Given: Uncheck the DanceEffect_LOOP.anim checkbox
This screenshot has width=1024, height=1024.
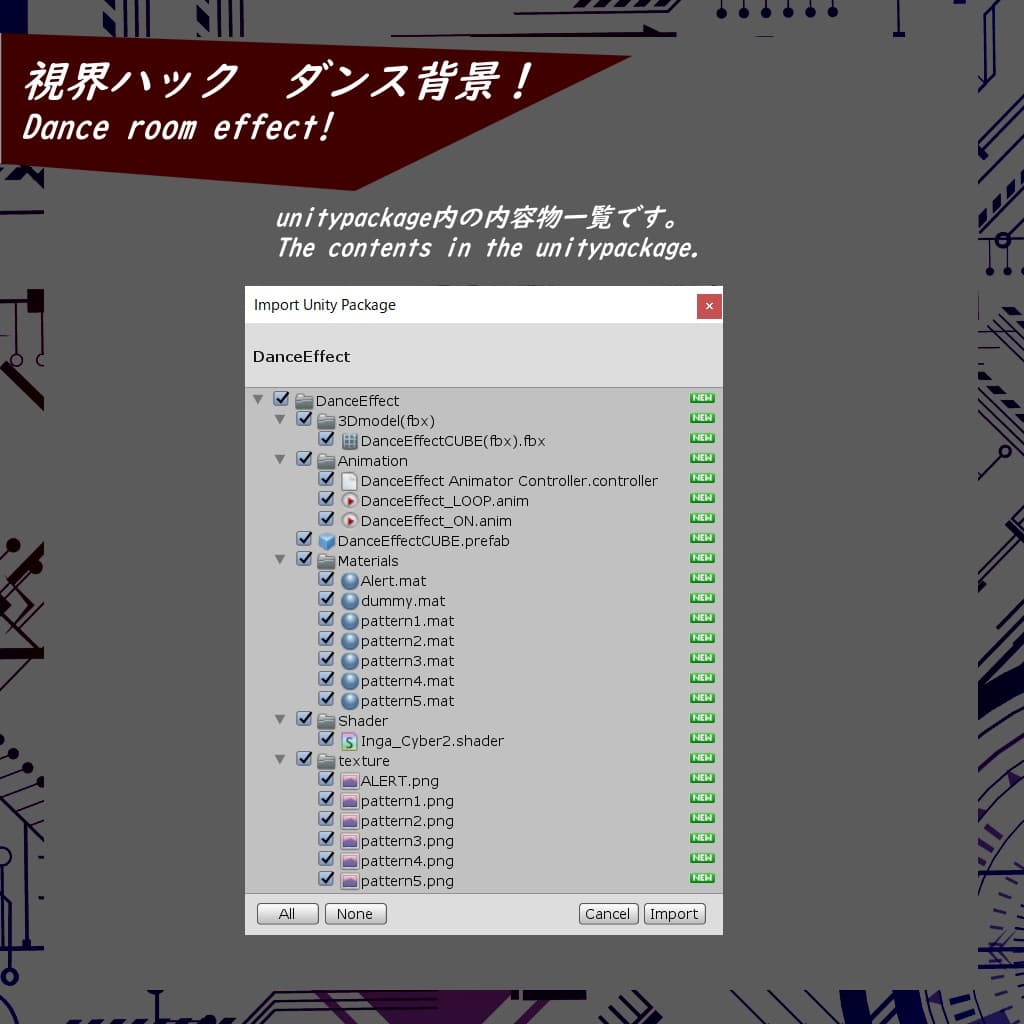Looking at the screenshot, I should click(327, 499).
